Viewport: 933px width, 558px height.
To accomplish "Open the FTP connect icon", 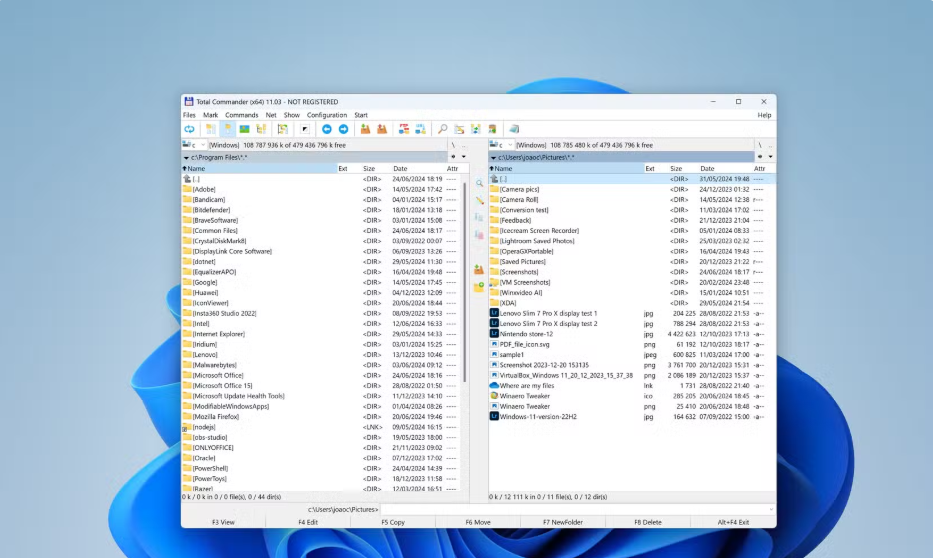I will [x=404, y=129].
